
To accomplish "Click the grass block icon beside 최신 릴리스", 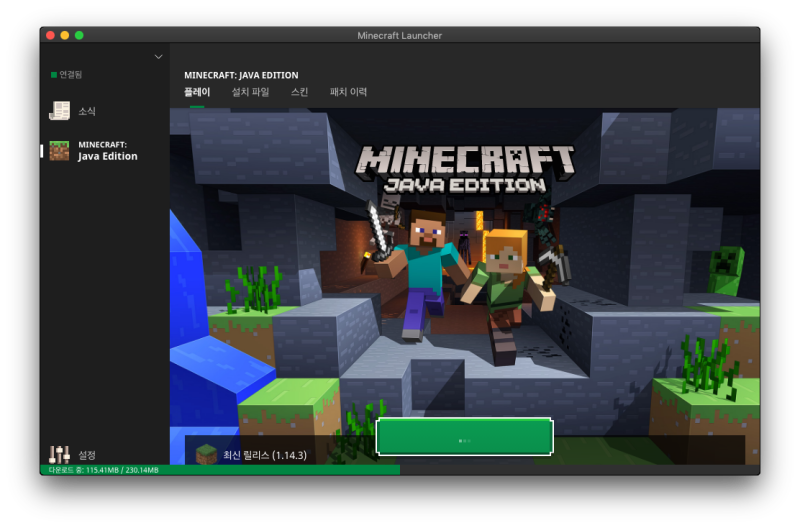I will 206,454.
